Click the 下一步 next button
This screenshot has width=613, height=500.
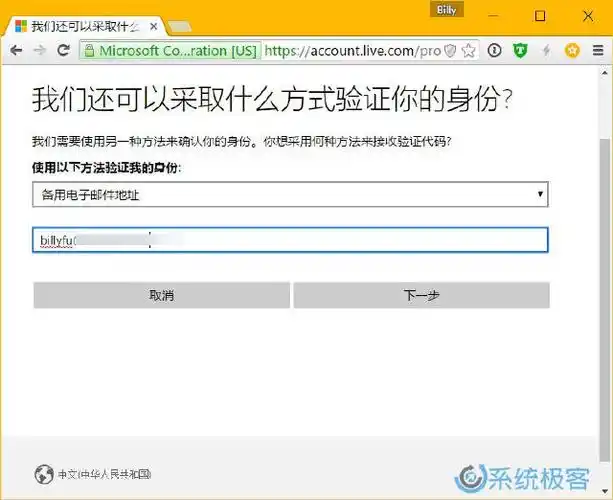pyautogui.click(x=421, y=295)
